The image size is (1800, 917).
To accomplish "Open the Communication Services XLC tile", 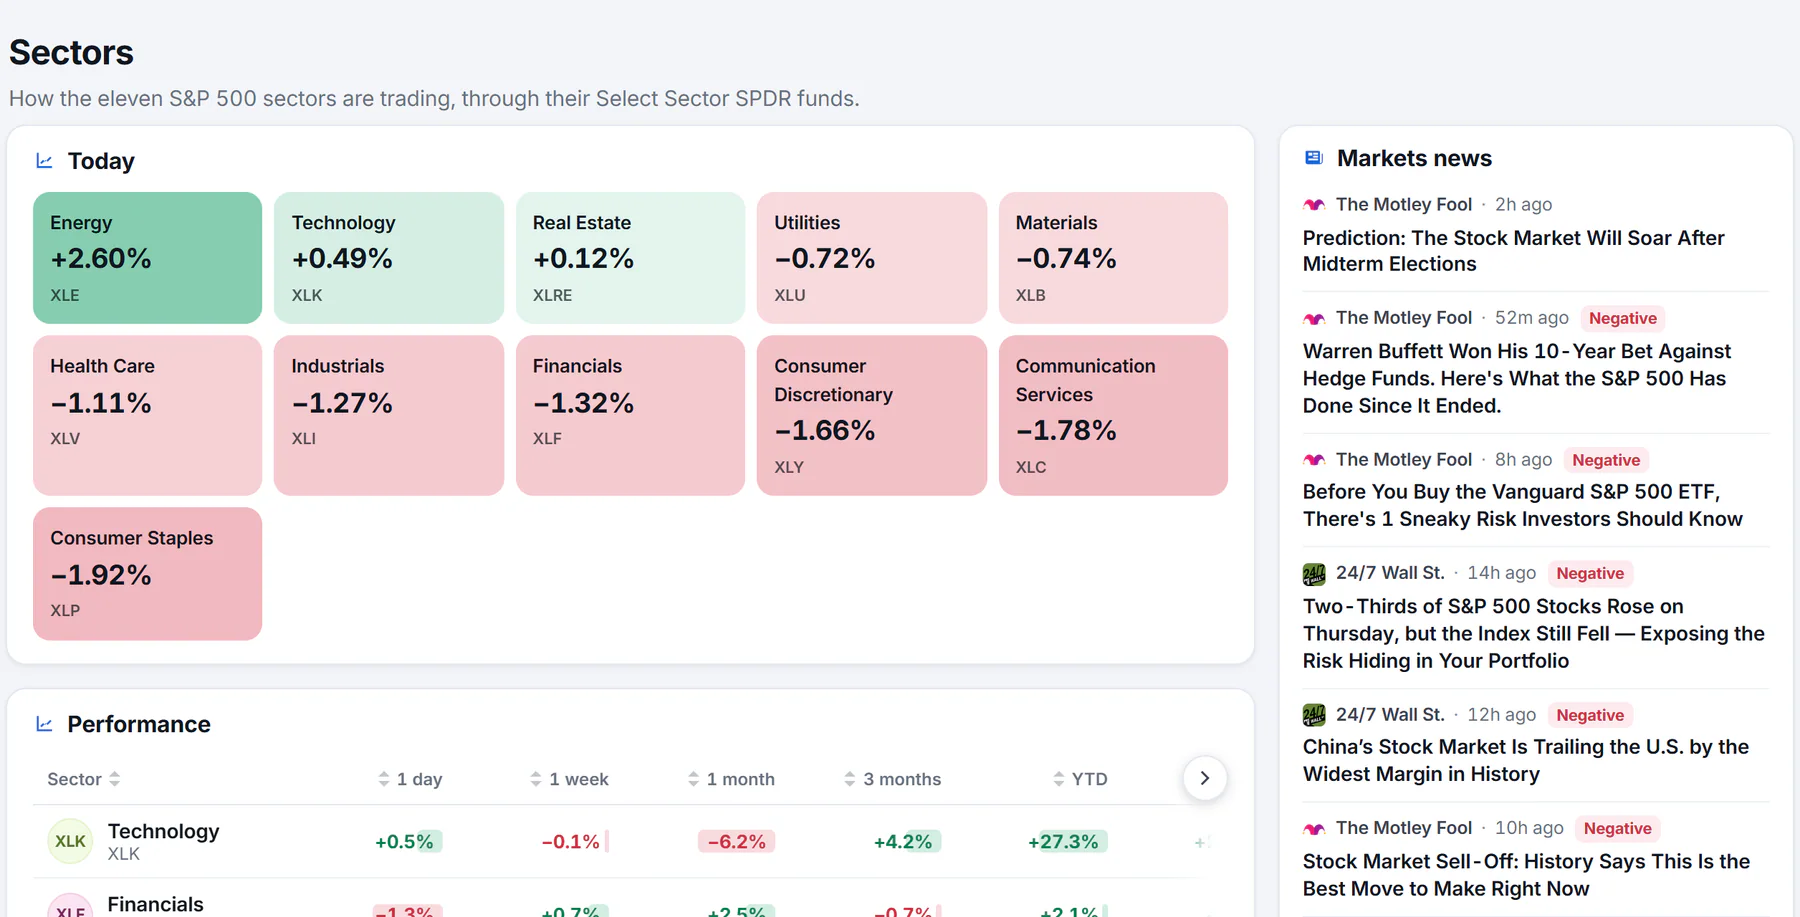I will click(1113, 415).
